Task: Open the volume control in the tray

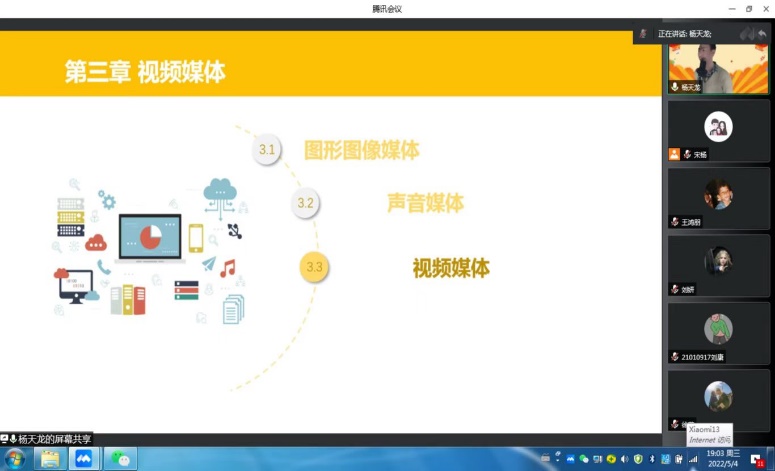Action: (625, 459)
